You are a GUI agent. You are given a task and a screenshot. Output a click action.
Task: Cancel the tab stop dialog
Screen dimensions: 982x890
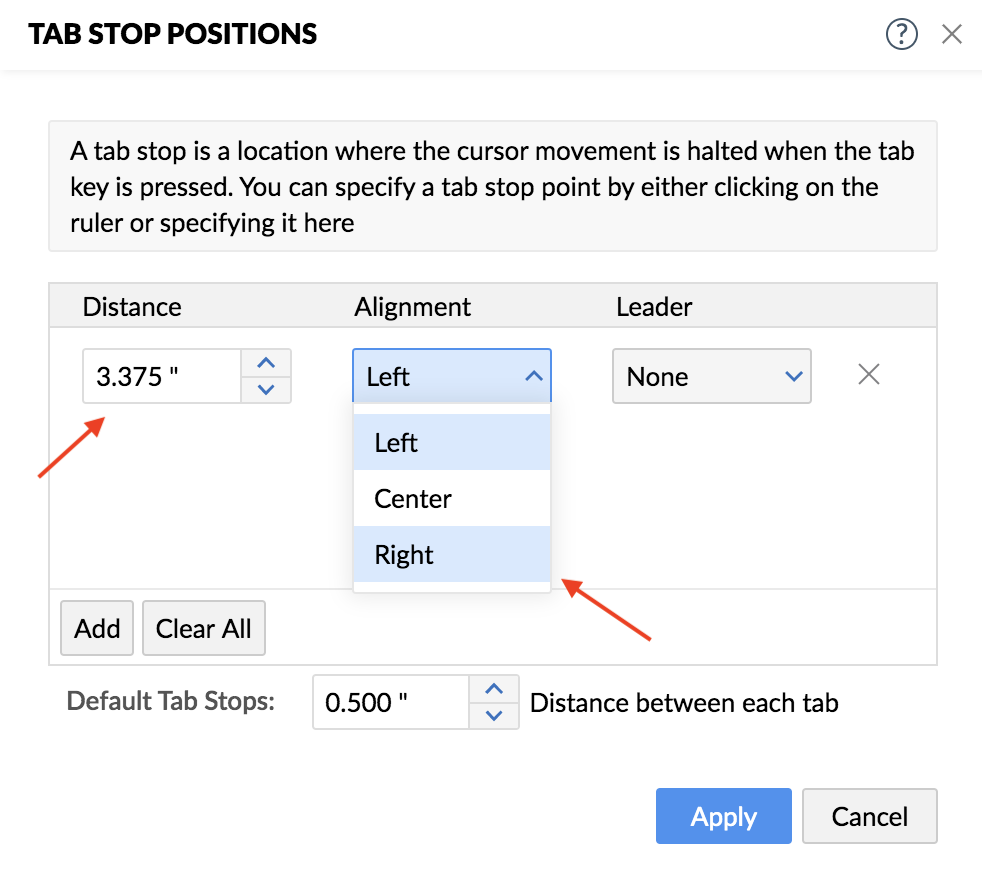pyautogui.click(x=869, y=816)
